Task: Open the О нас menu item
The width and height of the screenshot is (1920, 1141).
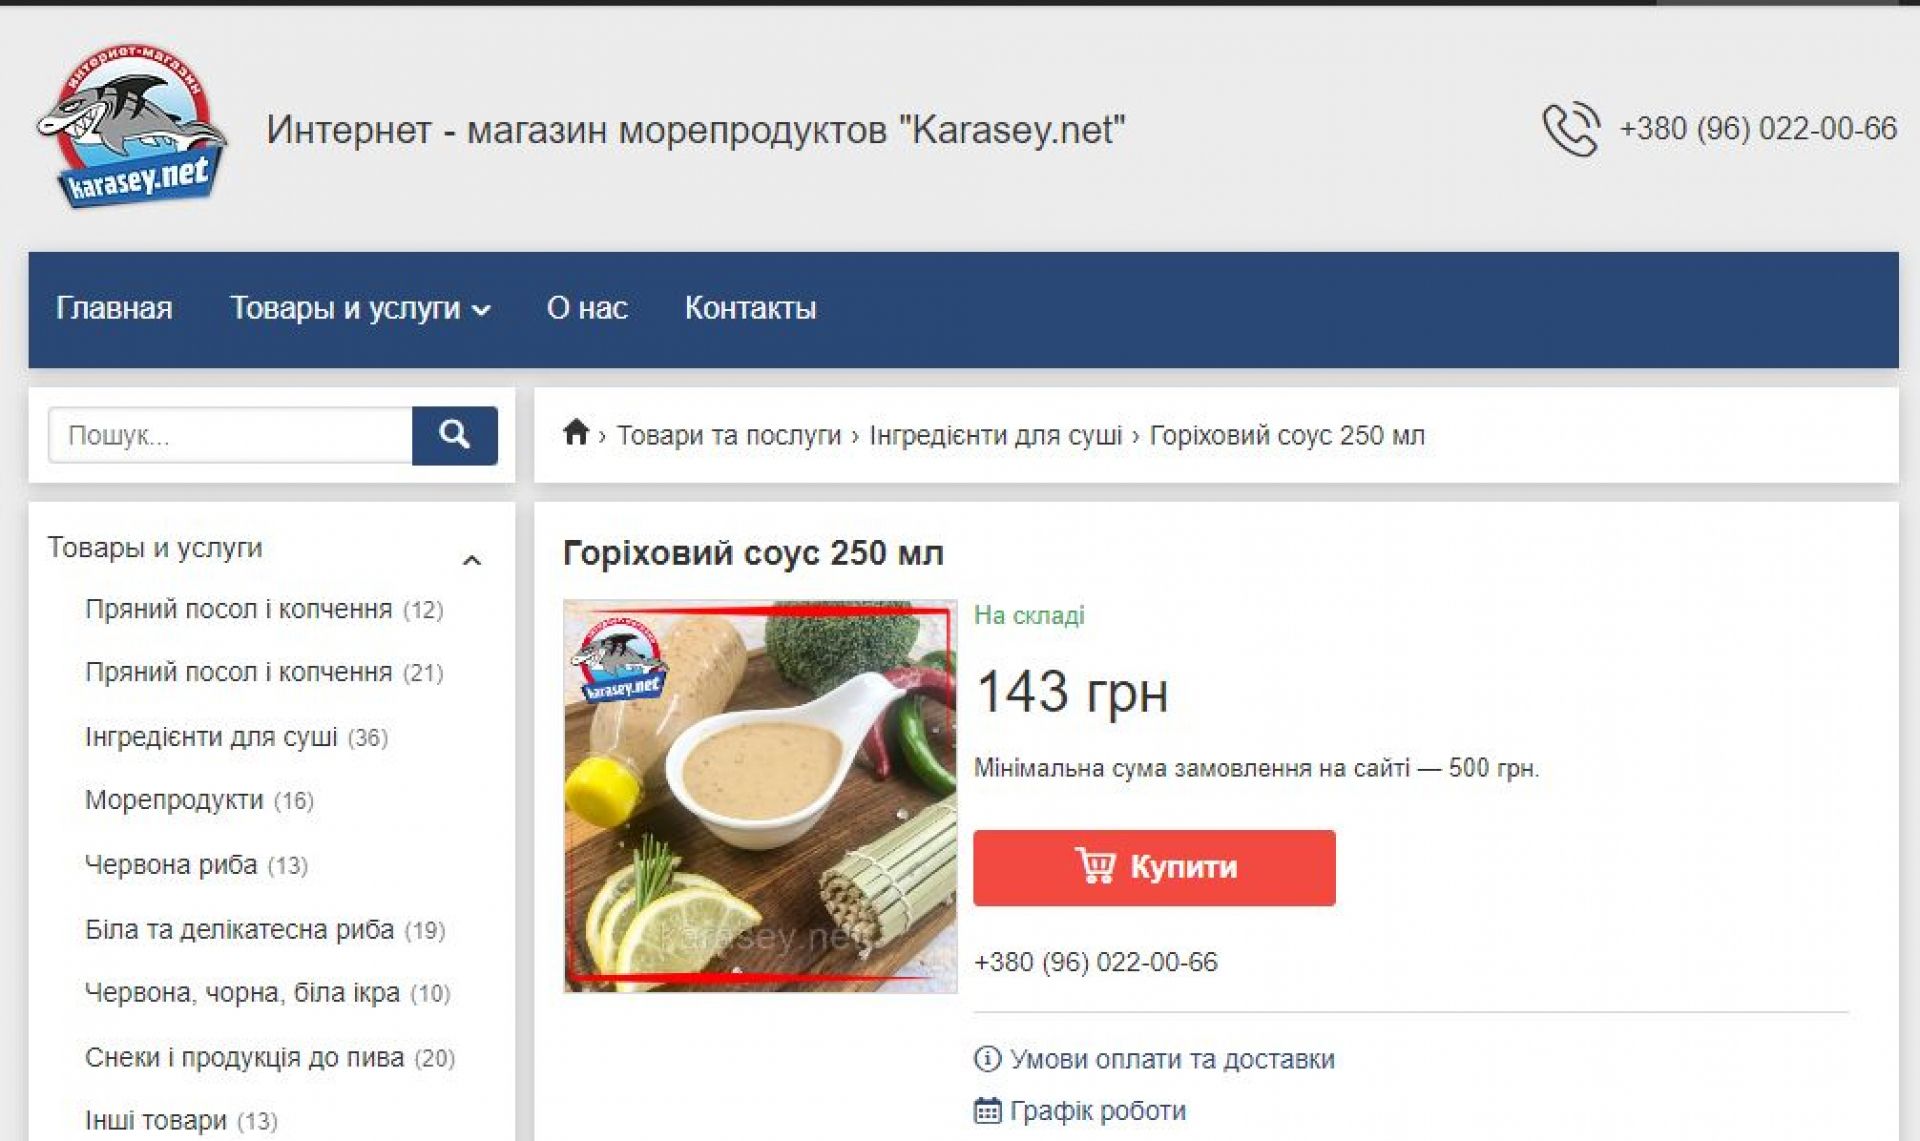Action: coord(587,308)
